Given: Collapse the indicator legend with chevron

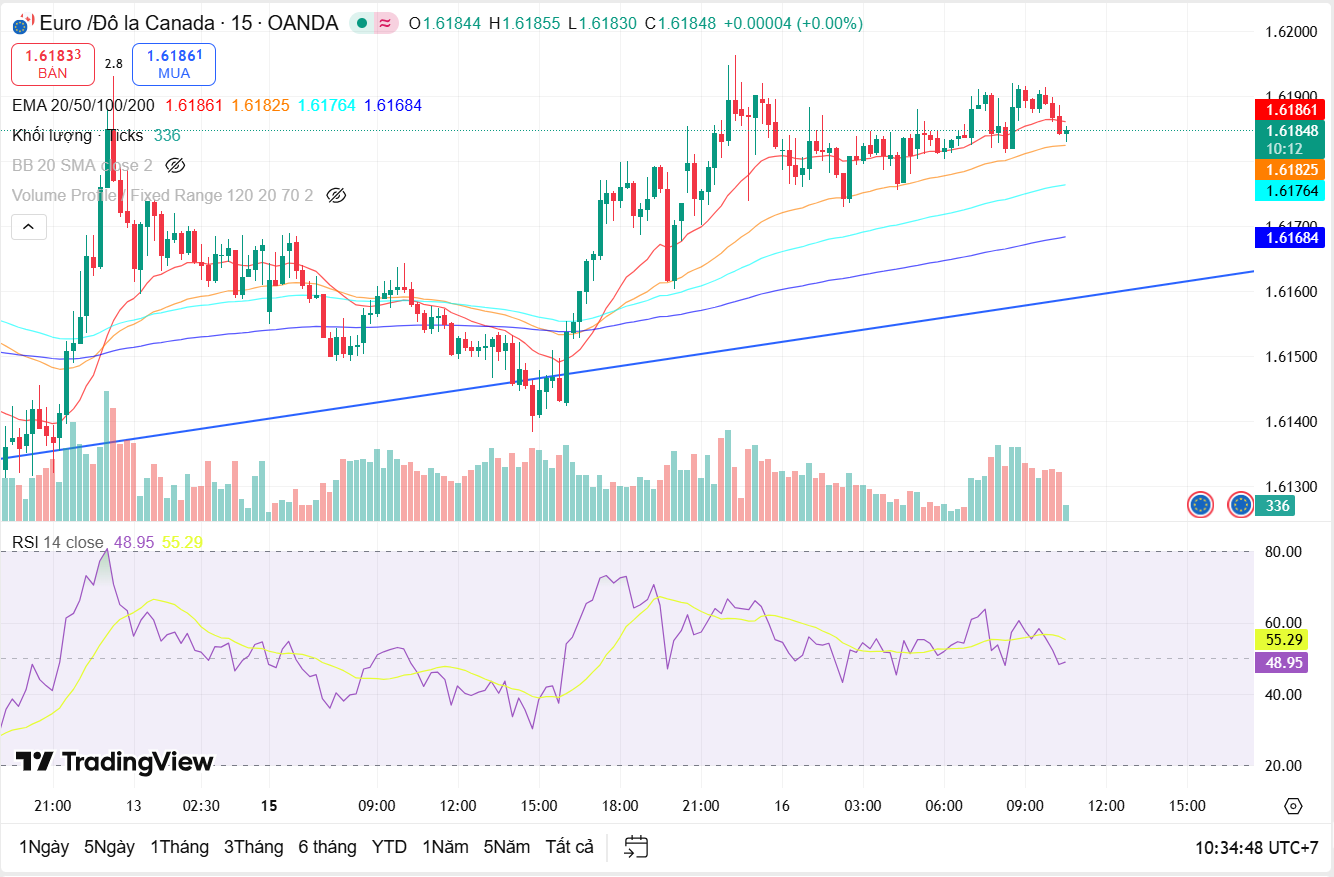Looking at the screenshot, I should click(x=28, y=227).
